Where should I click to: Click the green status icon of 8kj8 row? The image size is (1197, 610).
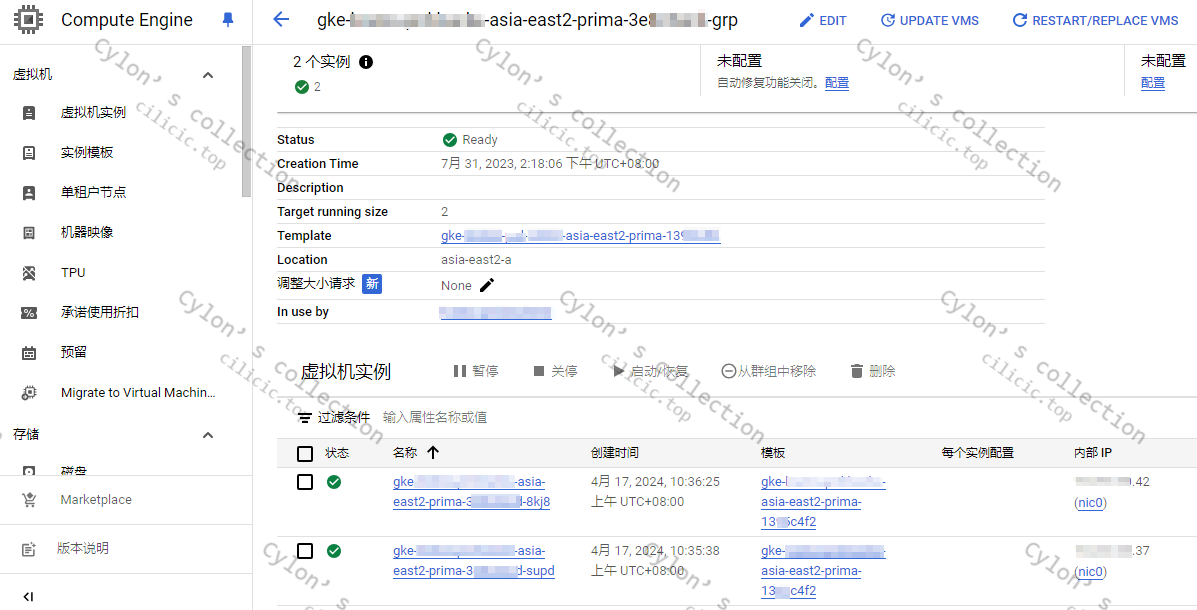334,482
